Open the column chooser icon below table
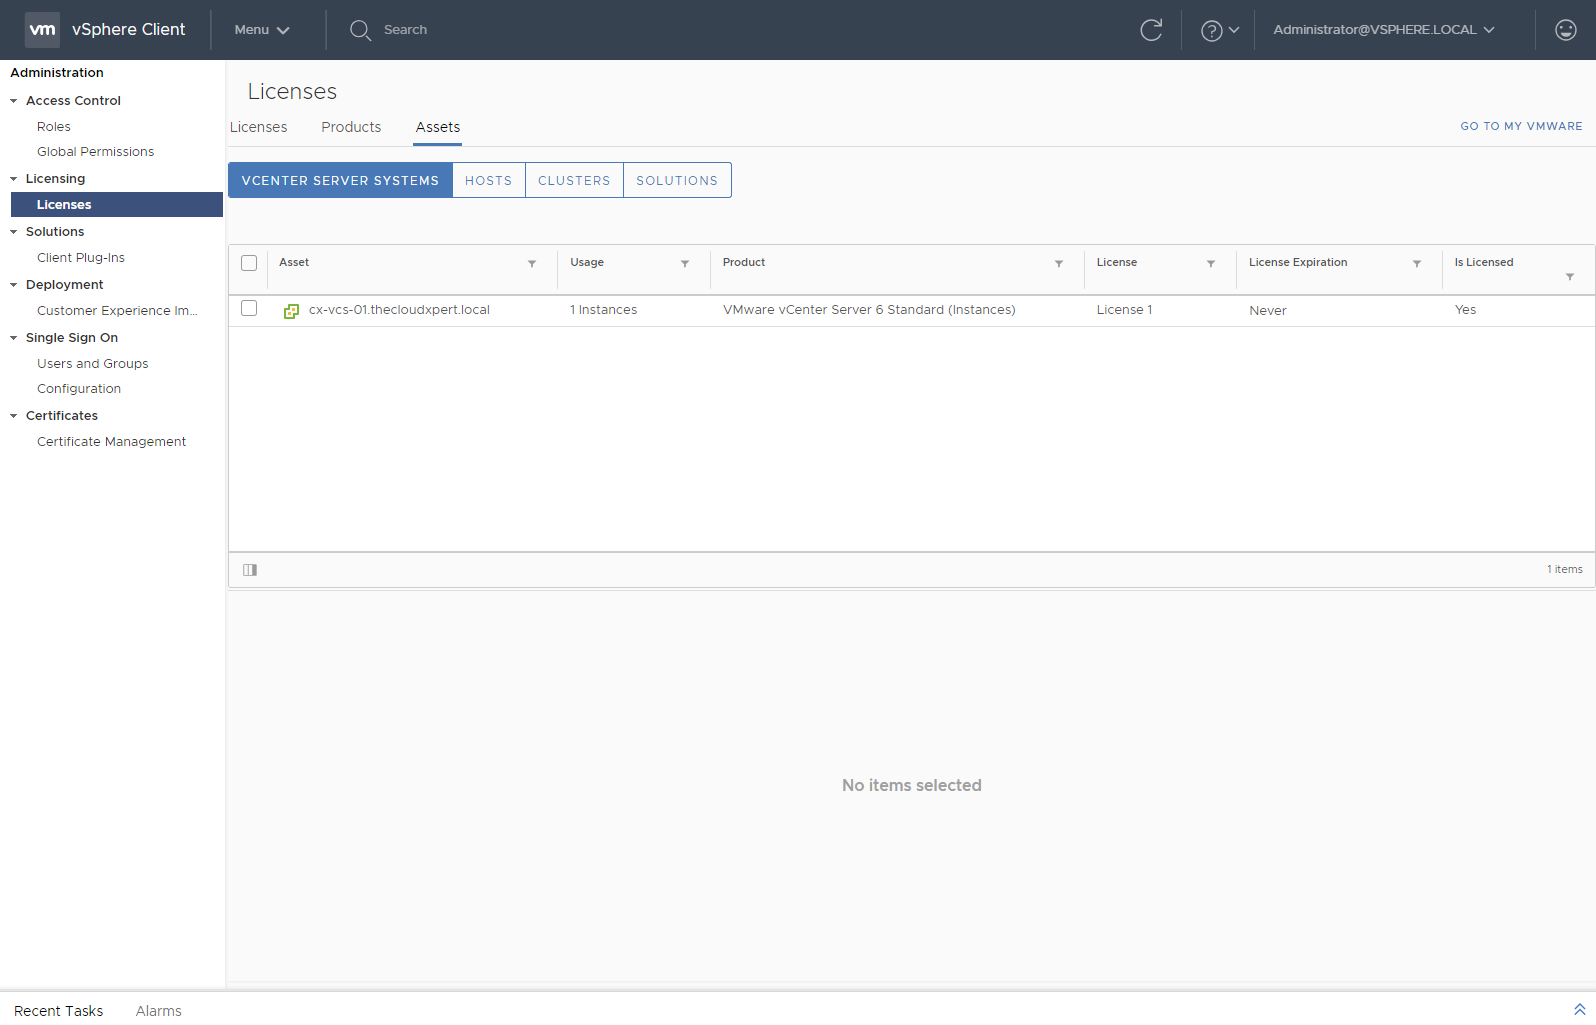 (250, 570)
